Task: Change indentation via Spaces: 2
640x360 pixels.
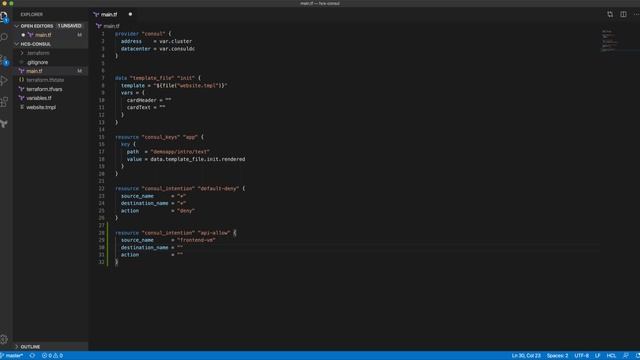Action: [x=557, y=356]
